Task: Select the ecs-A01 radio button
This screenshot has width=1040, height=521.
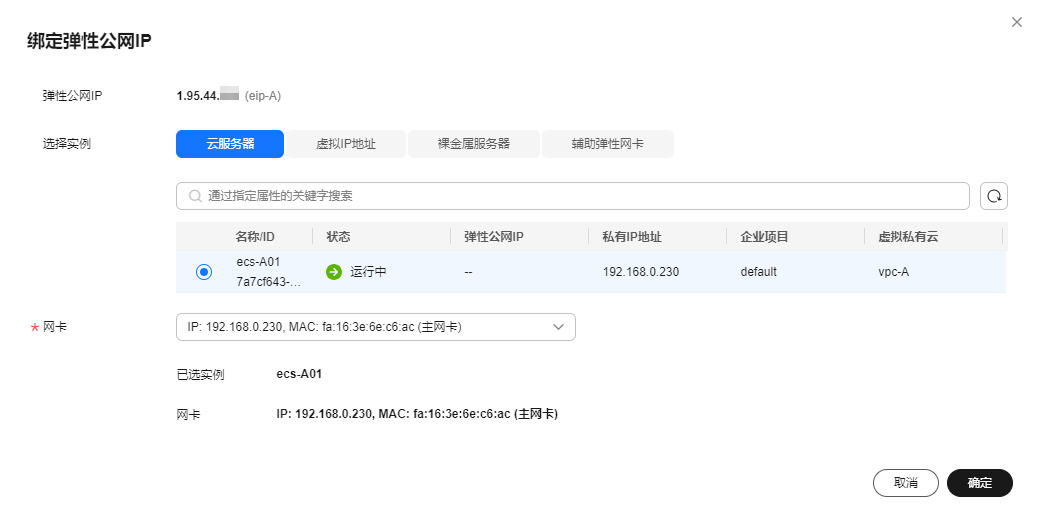Action: coord(204,272)
